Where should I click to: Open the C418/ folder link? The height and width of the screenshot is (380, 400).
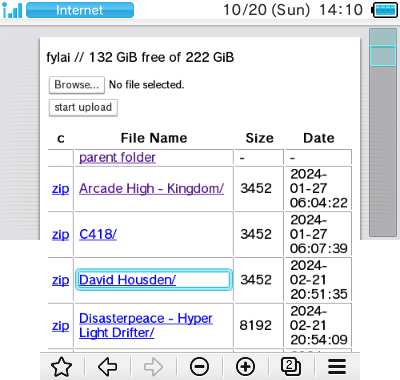(x=98, y=234)
